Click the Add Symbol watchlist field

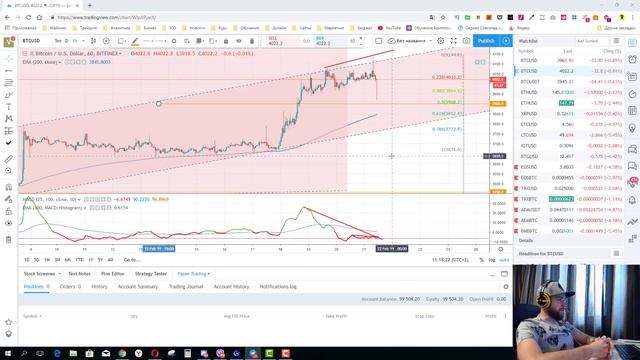tap(591, 41)
